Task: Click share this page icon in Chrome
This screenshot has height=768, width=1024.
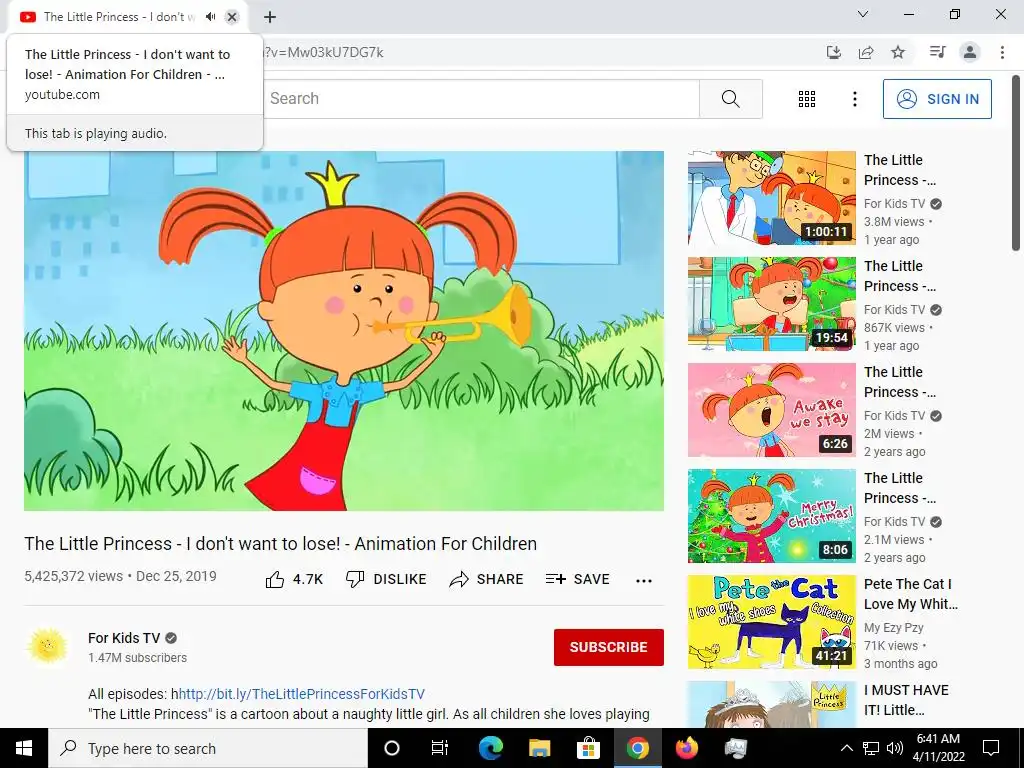Action: [866, 52]
